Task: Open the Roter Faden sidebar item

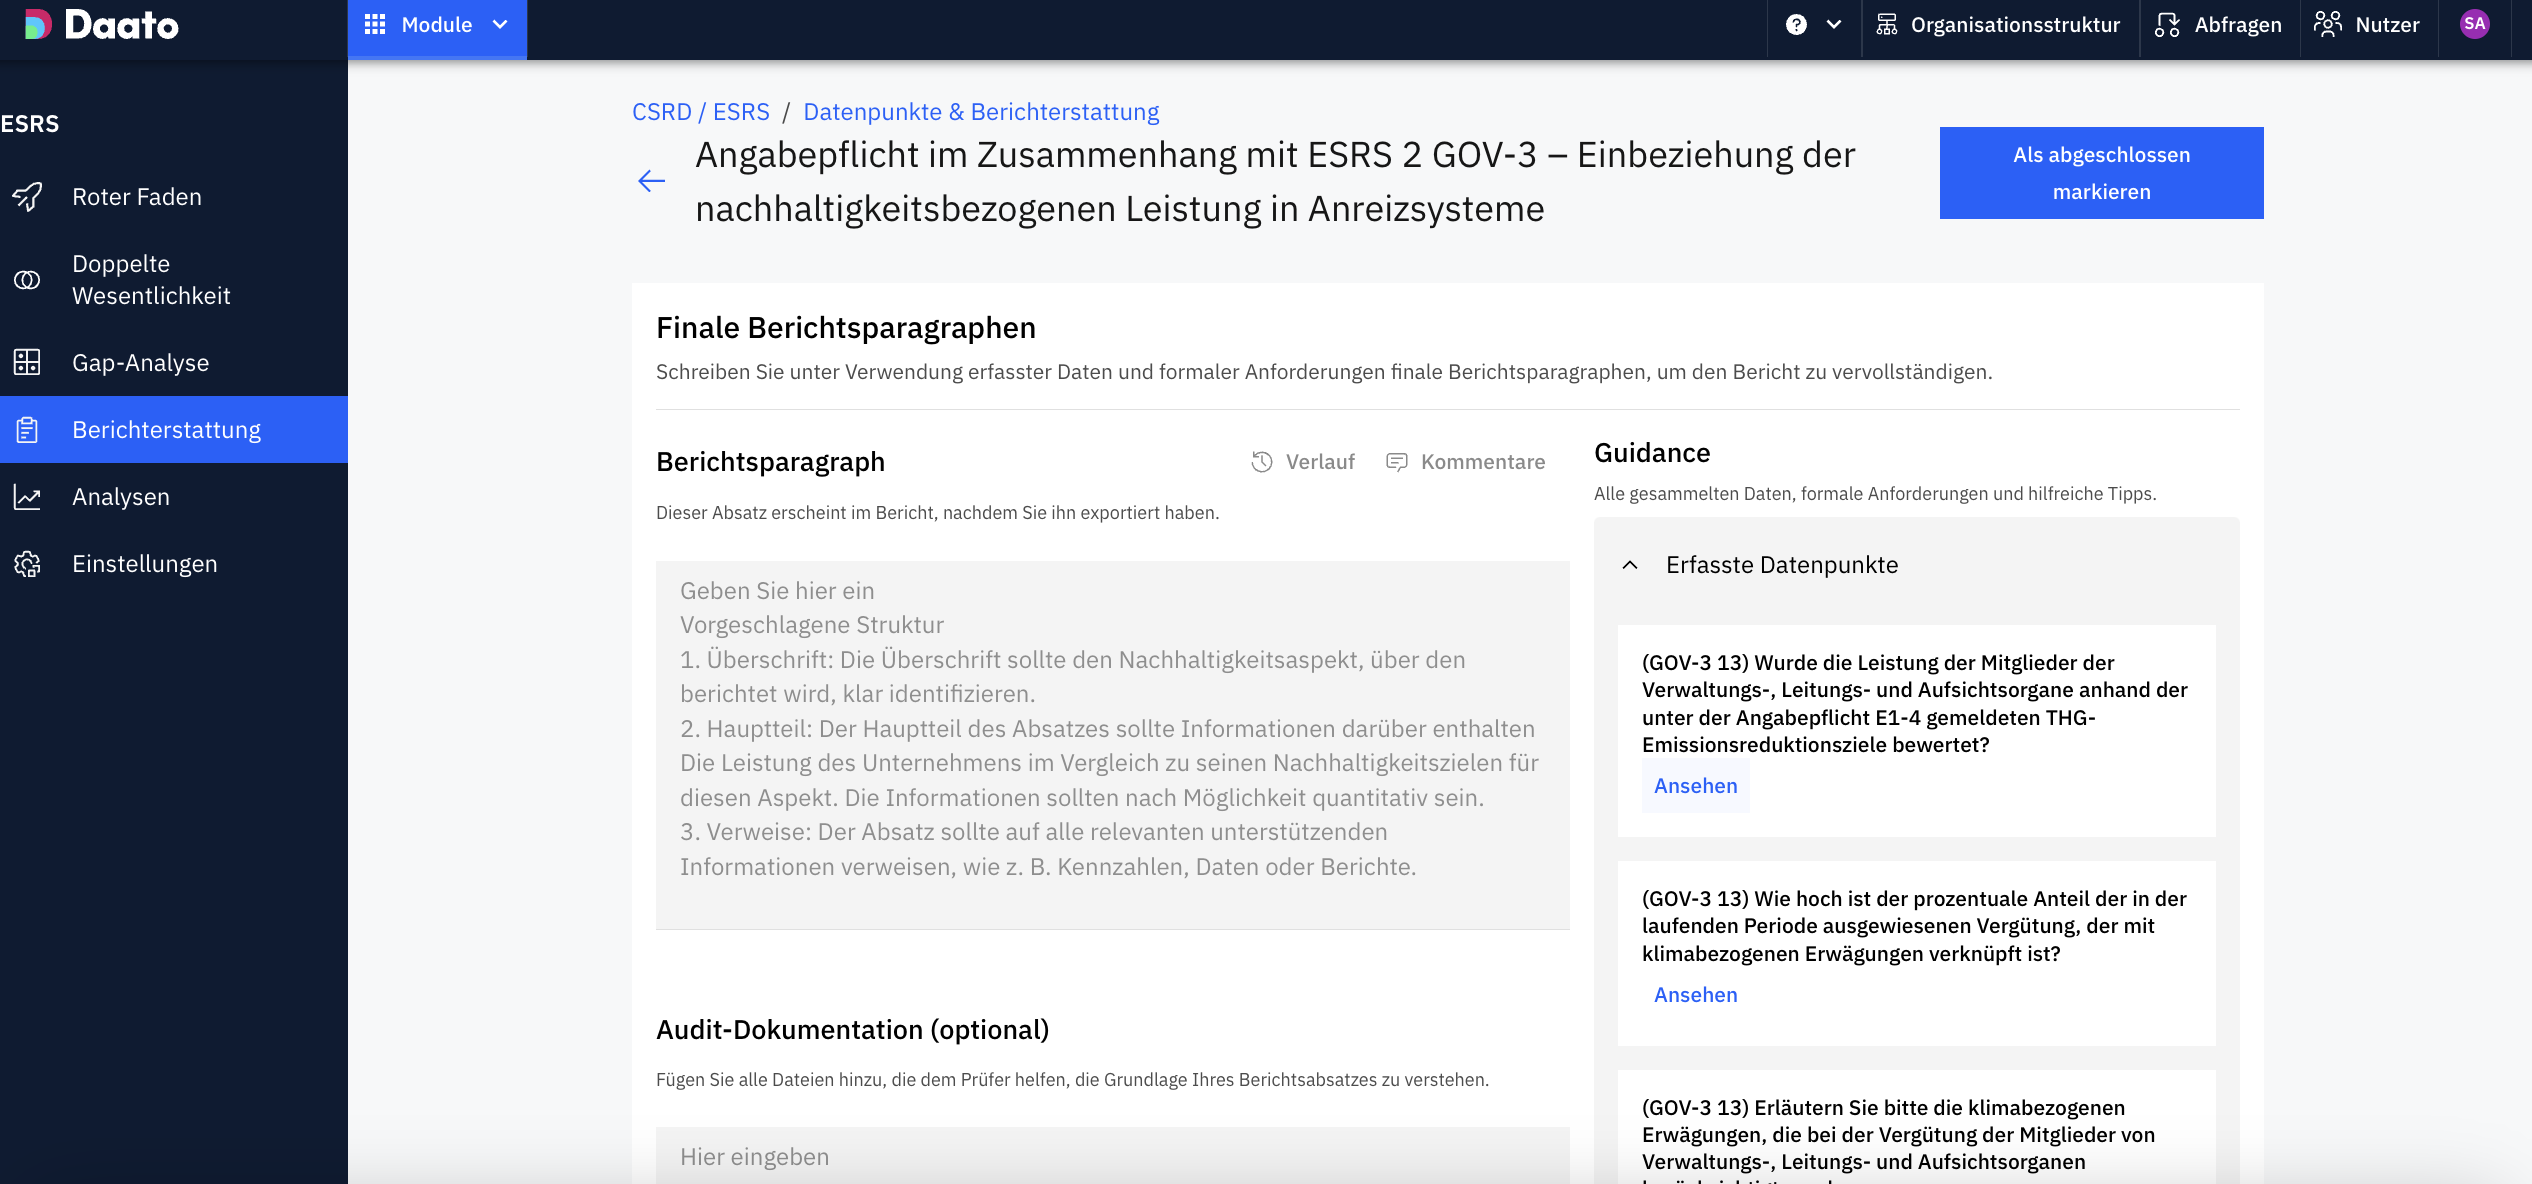Action: (x=137, y=197)
